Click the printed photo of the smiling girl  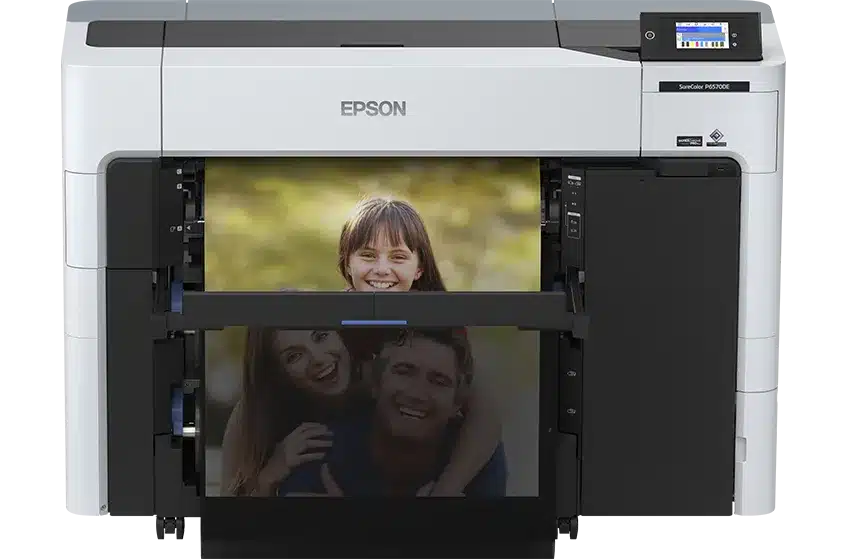click(x=372, y=225)
